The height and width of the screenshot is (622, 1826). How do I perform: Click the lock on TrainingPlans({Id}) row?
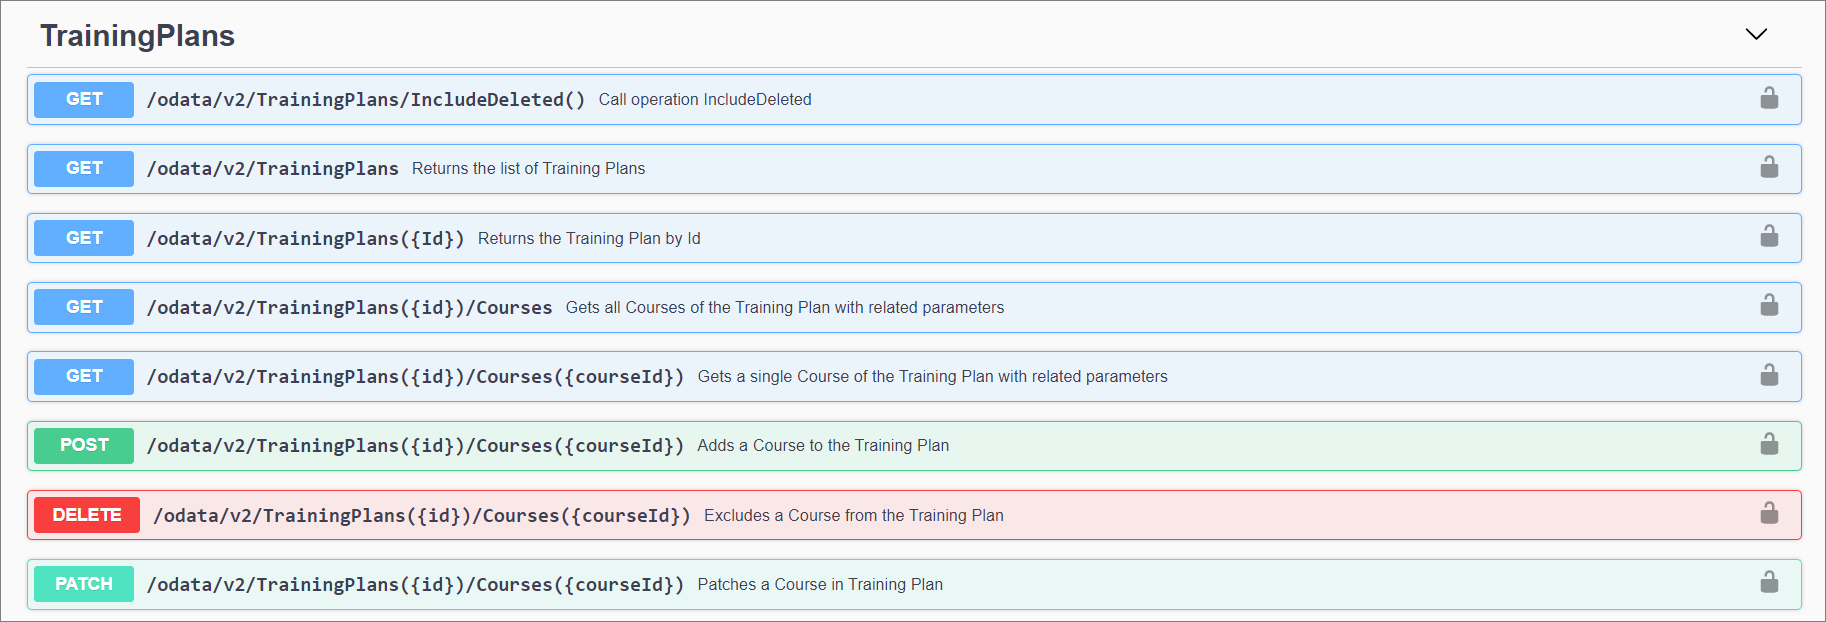1768,237
